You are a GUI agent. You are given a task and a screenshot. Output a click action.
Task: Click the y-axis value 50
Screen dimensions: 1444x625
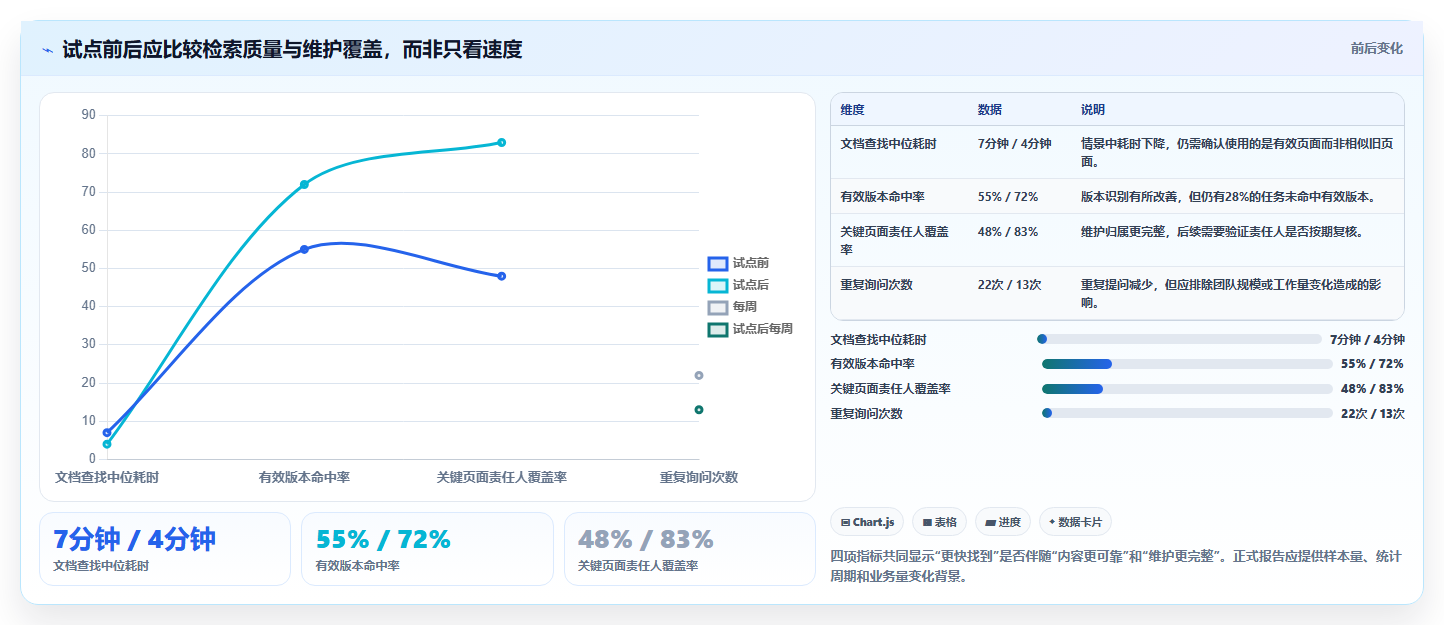tap(88, 268)
